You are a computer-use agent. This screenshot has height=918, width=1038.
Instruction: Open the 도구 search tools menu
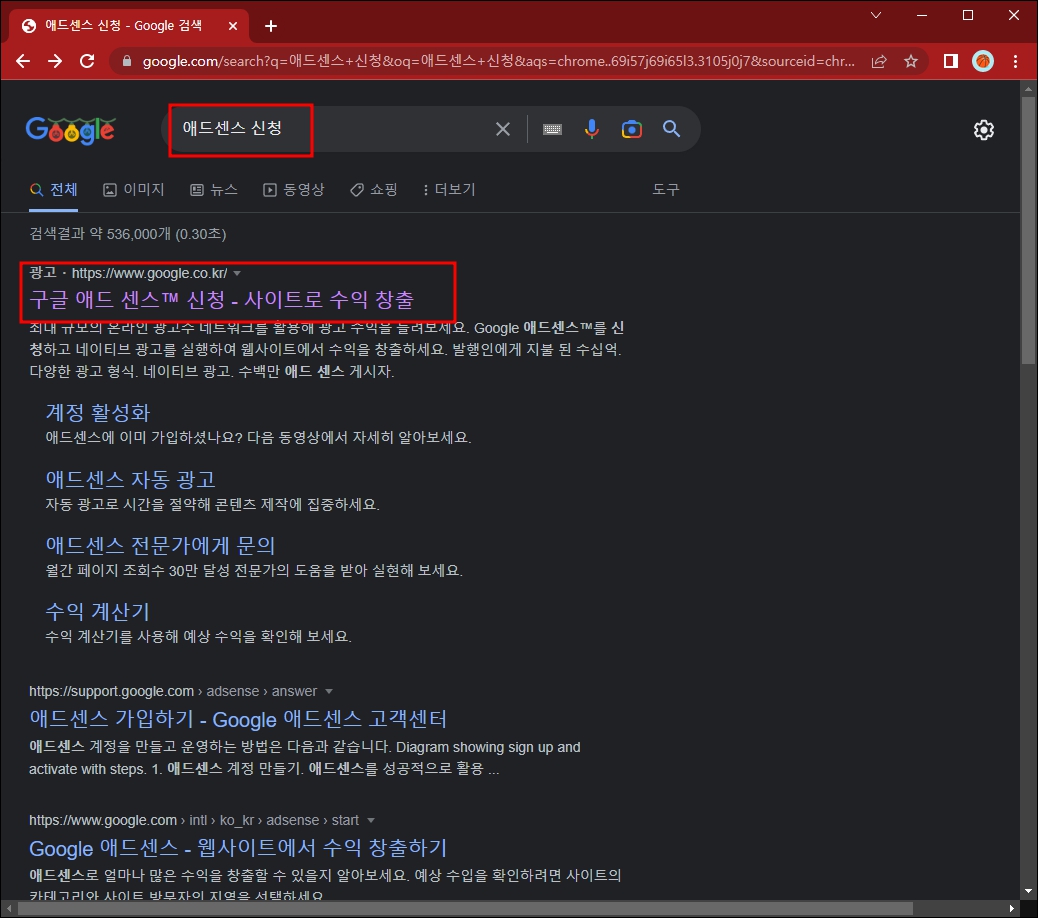coord(665,189)
